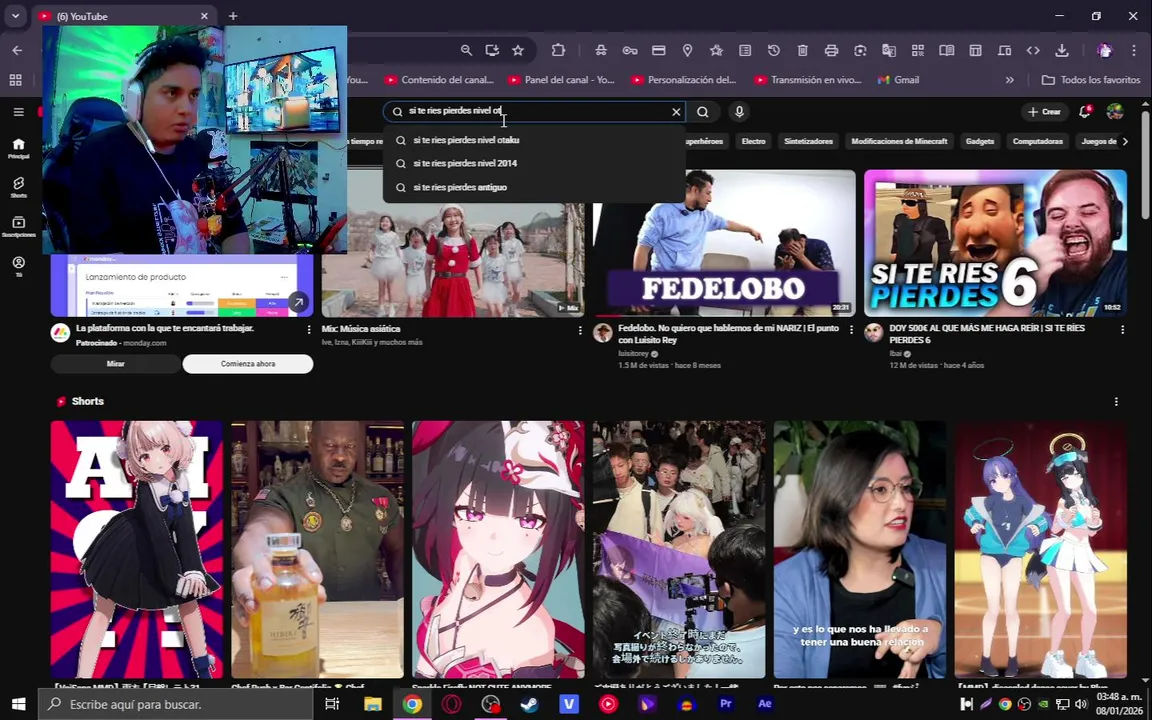Open the password key extension icon

(x=630, y=50)
